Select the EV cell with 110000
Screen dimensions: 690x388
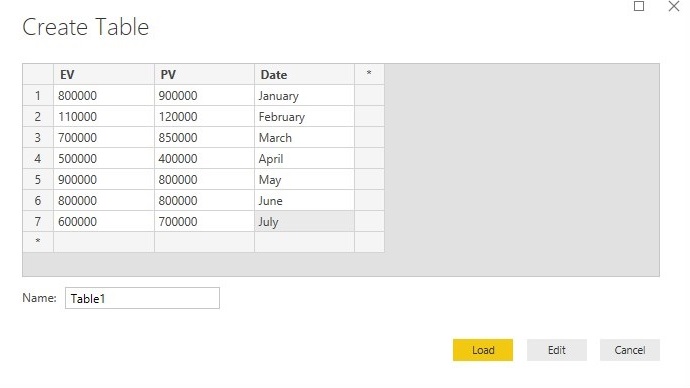click(104, 117)
